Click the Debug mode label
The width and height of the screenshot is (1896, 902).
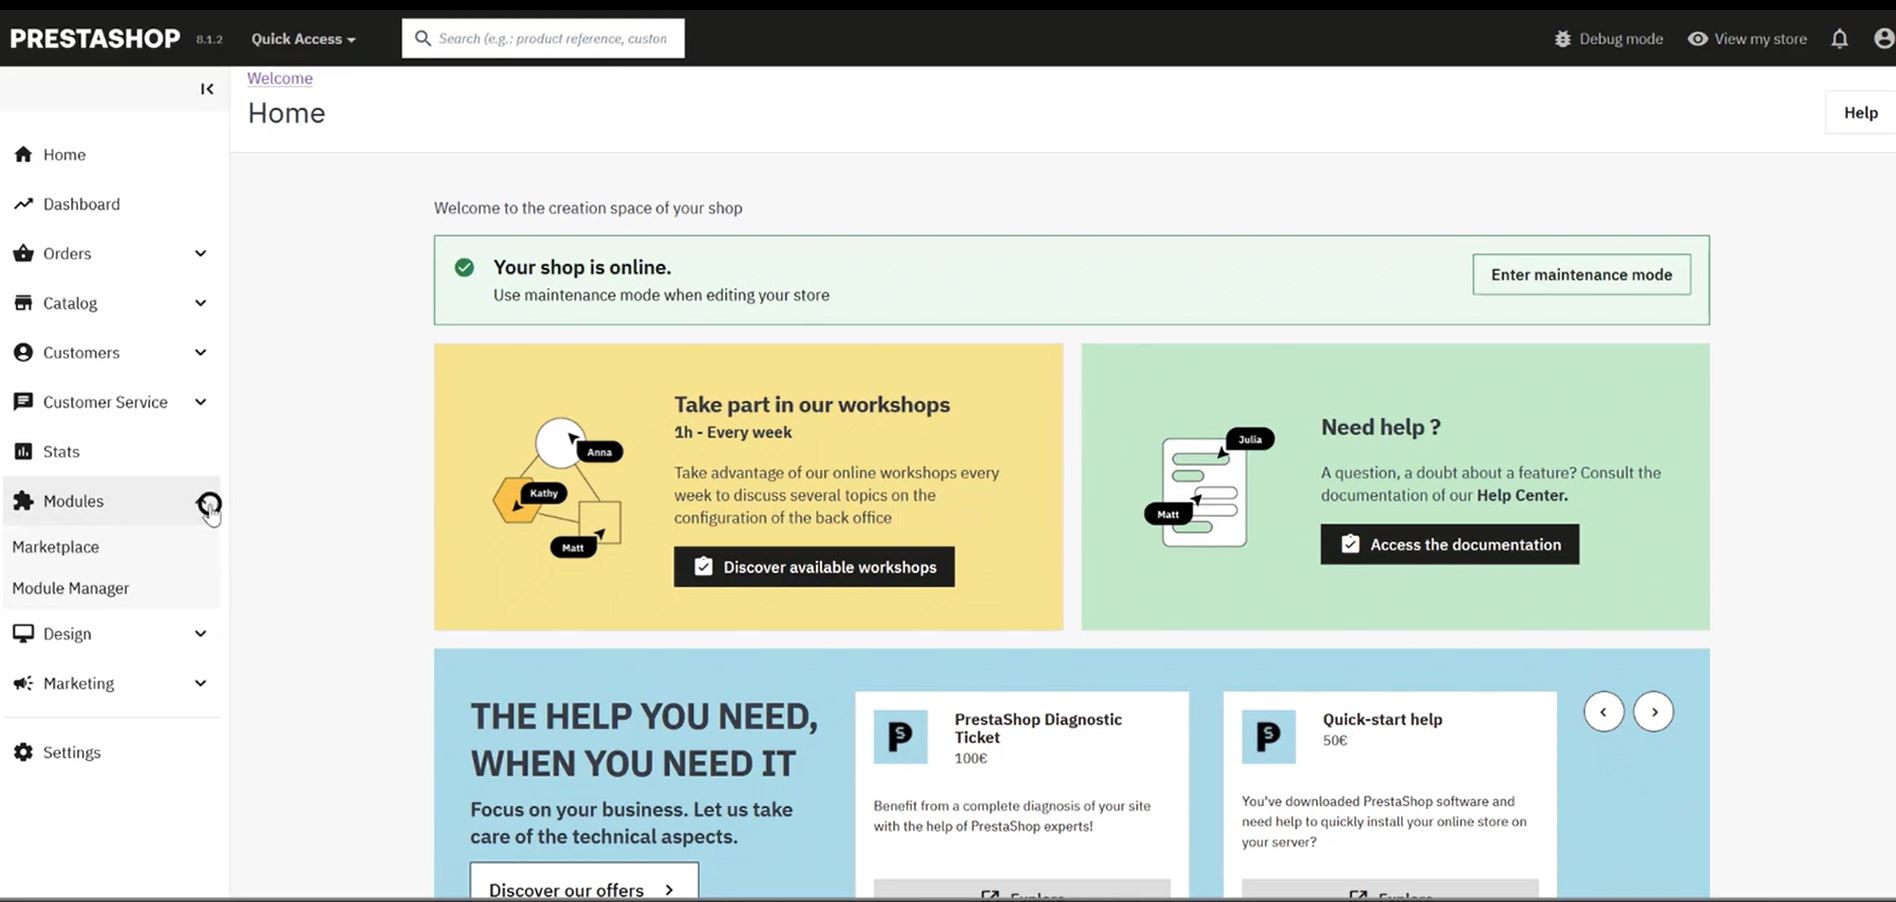[x=1621, y=39]
